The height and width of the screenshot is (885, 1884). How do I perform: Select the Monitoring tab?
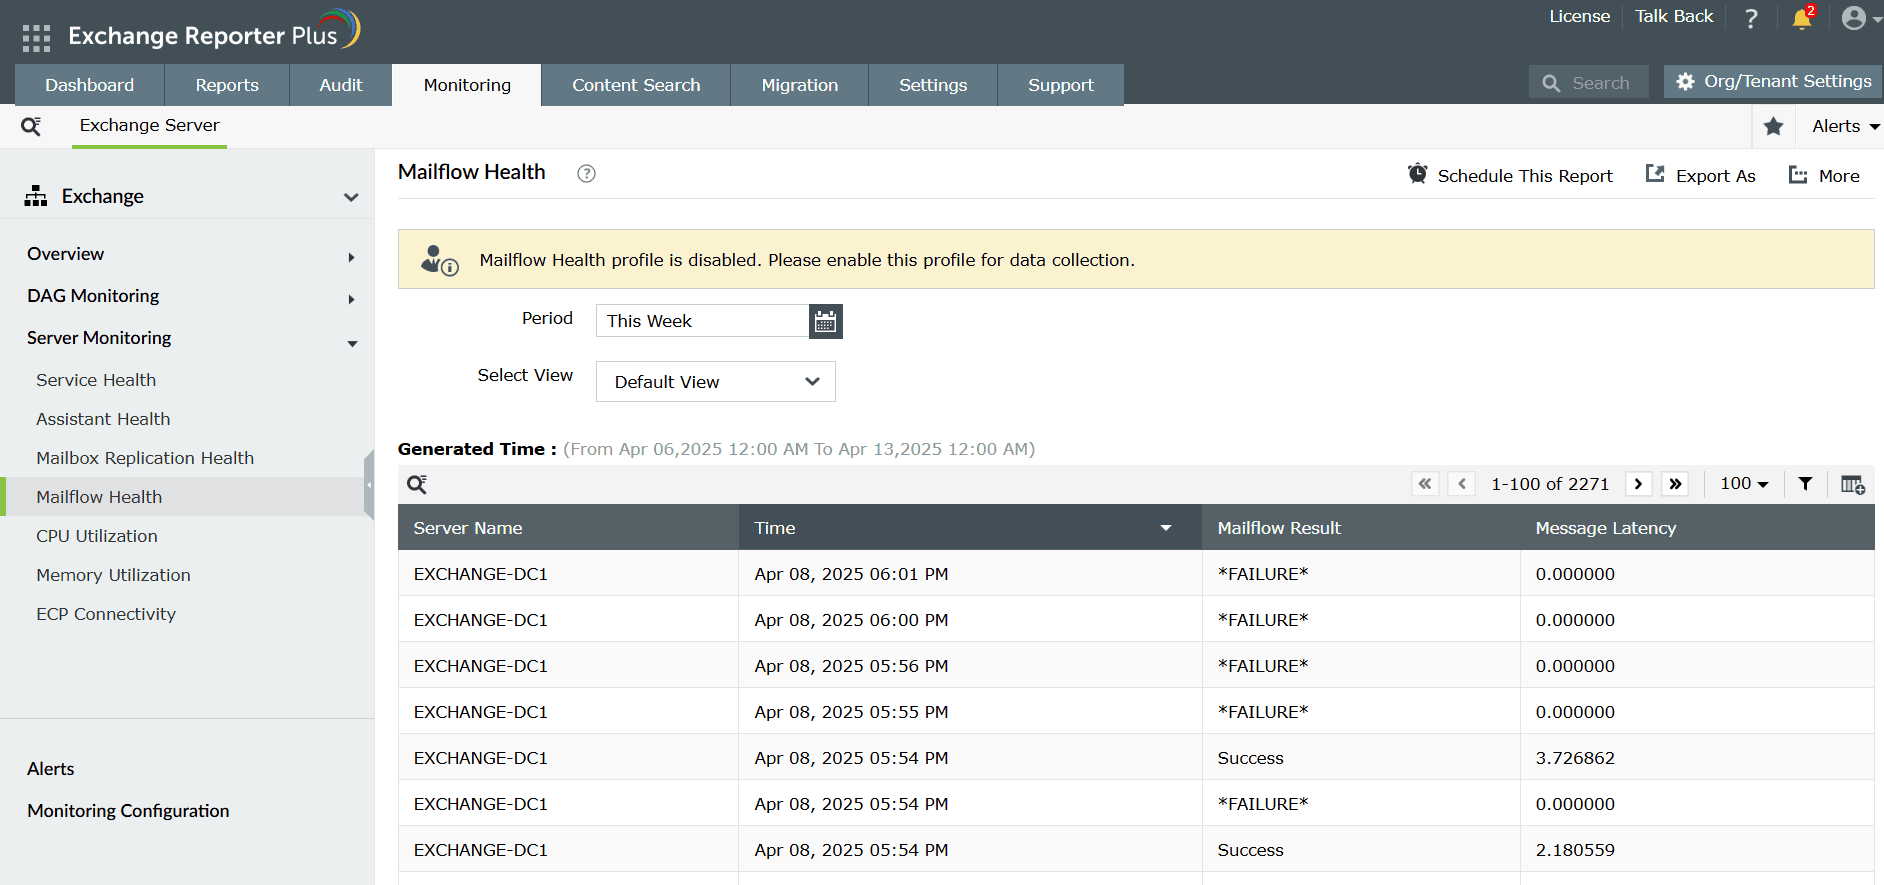(467, 85)
